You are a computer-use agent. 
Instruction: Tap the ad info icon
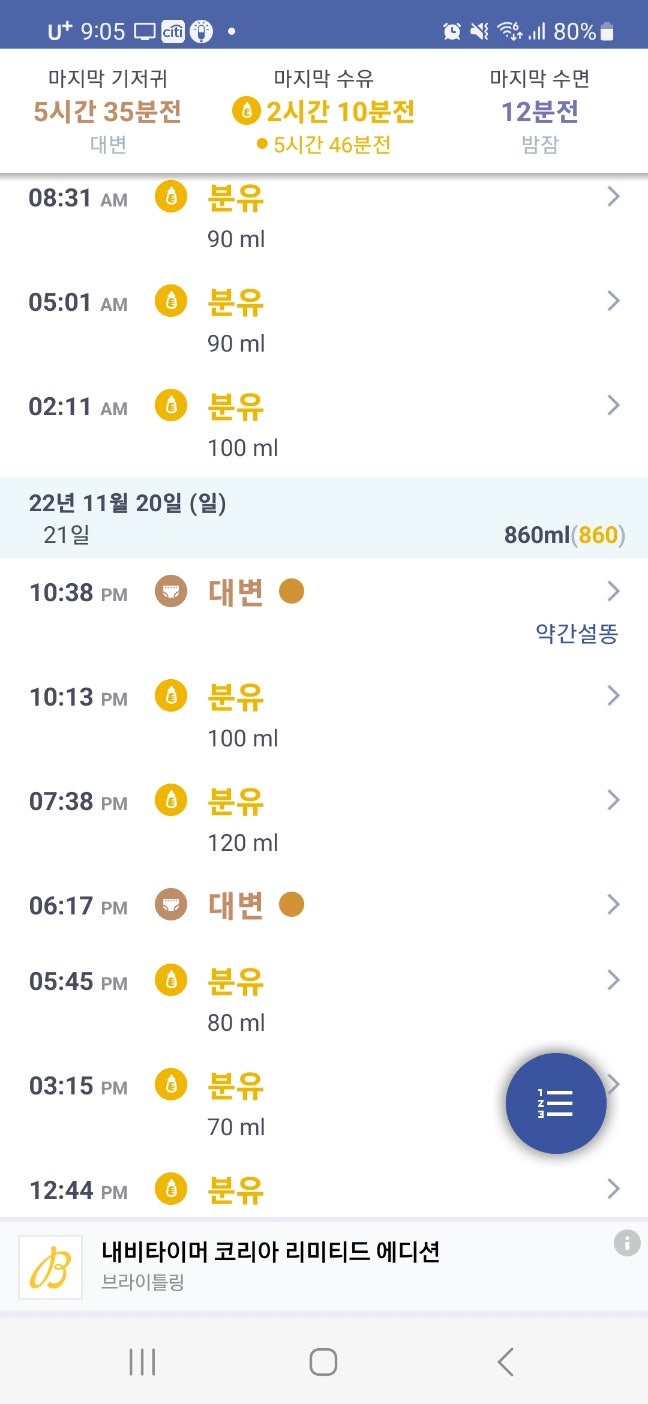(627, 1243)
